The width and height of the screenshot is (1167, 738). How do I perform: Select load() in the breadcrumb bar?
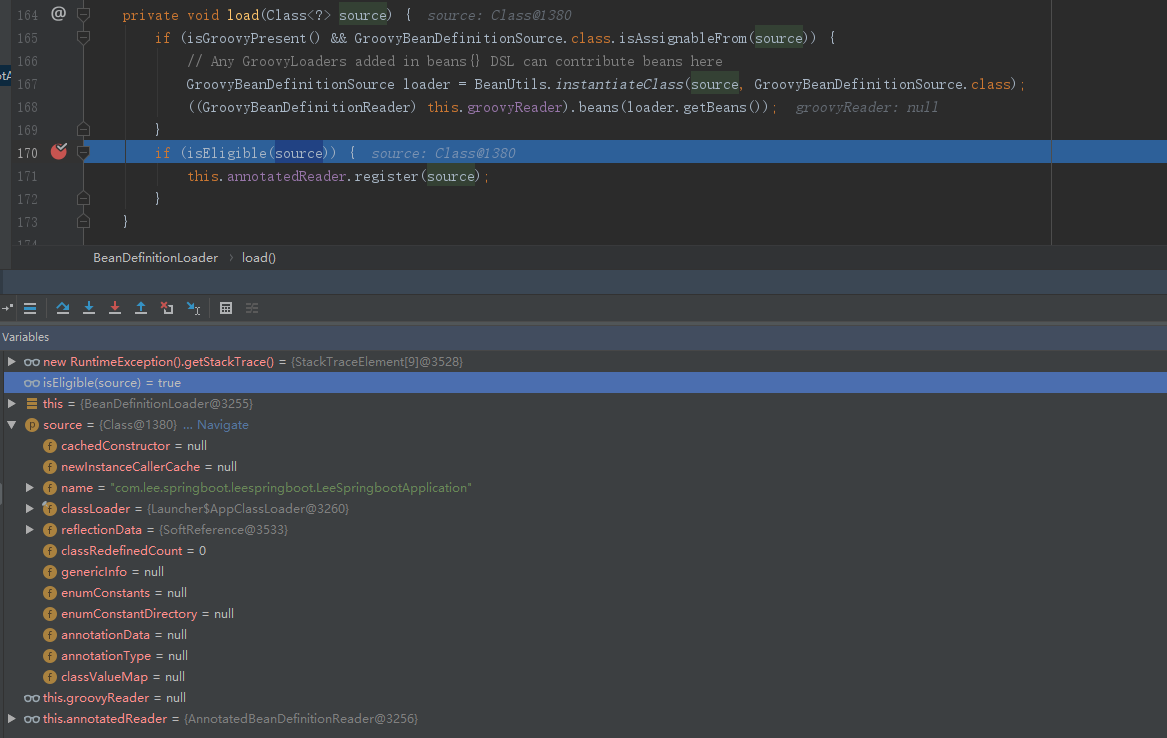(259, 257)
